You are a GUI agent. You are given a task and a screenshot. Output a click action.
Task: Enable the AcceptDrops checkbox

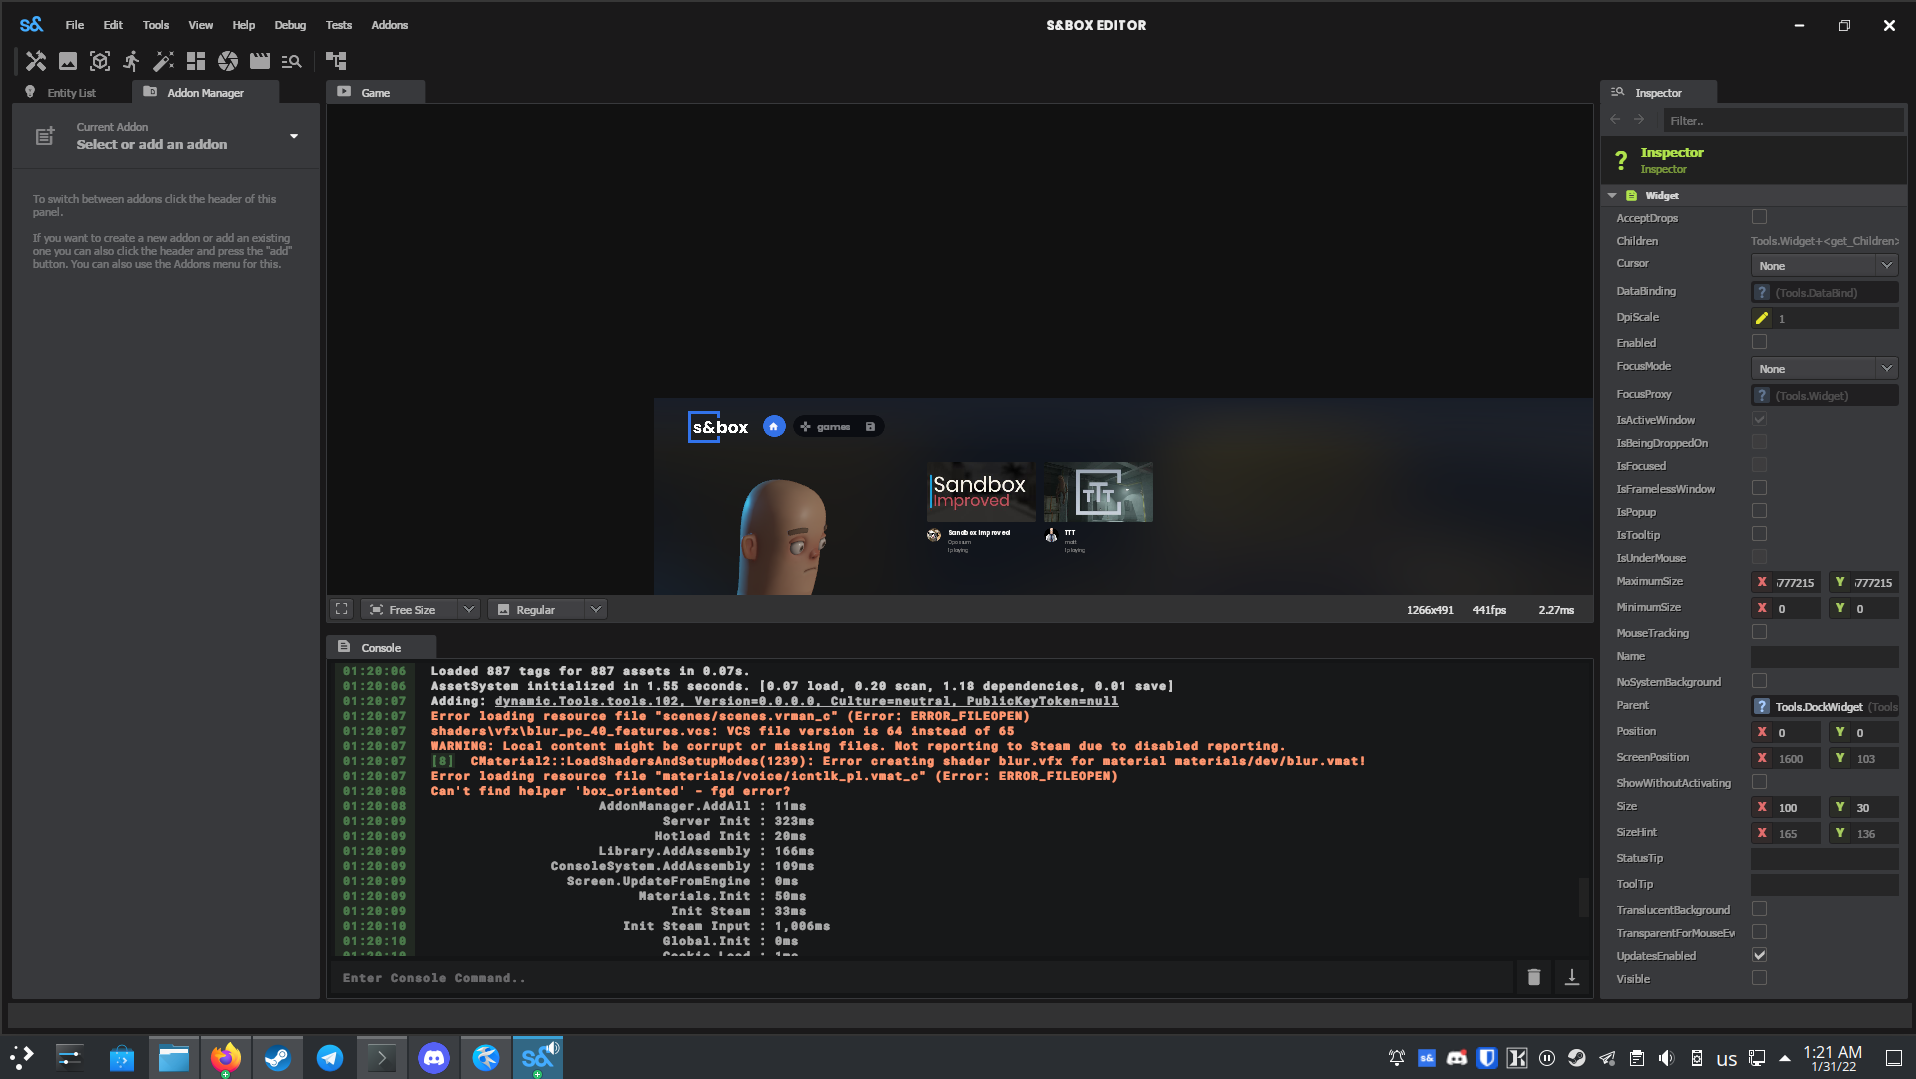click(x=1759, y=217)
